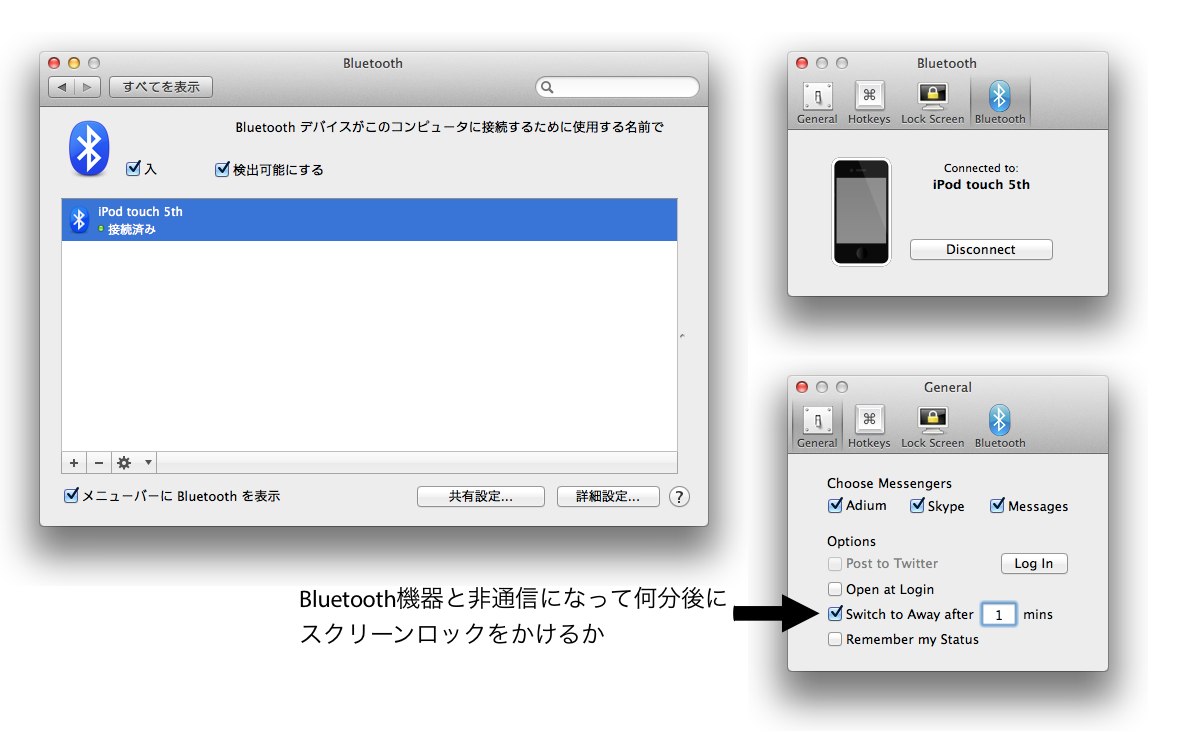1200x732 pixels.
Task: Open Lock Screen tab in the General window
Action: 933,427
